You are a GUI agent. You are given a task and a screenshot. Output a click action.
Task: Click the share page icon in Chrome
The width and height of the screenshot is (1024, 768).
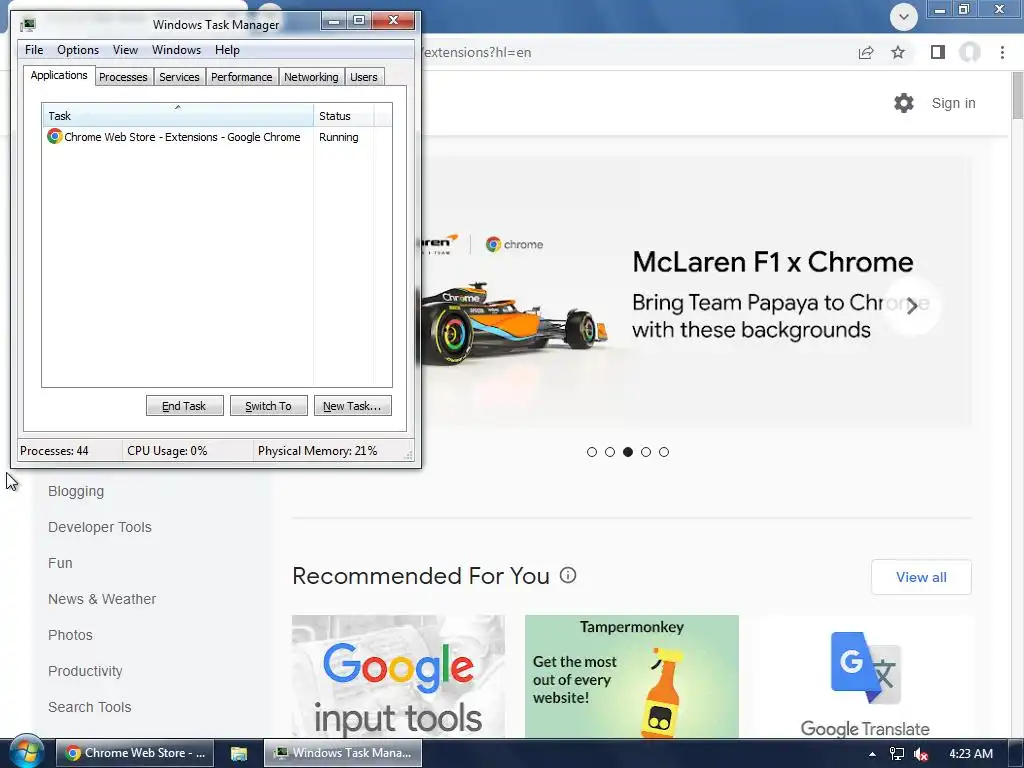coord(866,52)
